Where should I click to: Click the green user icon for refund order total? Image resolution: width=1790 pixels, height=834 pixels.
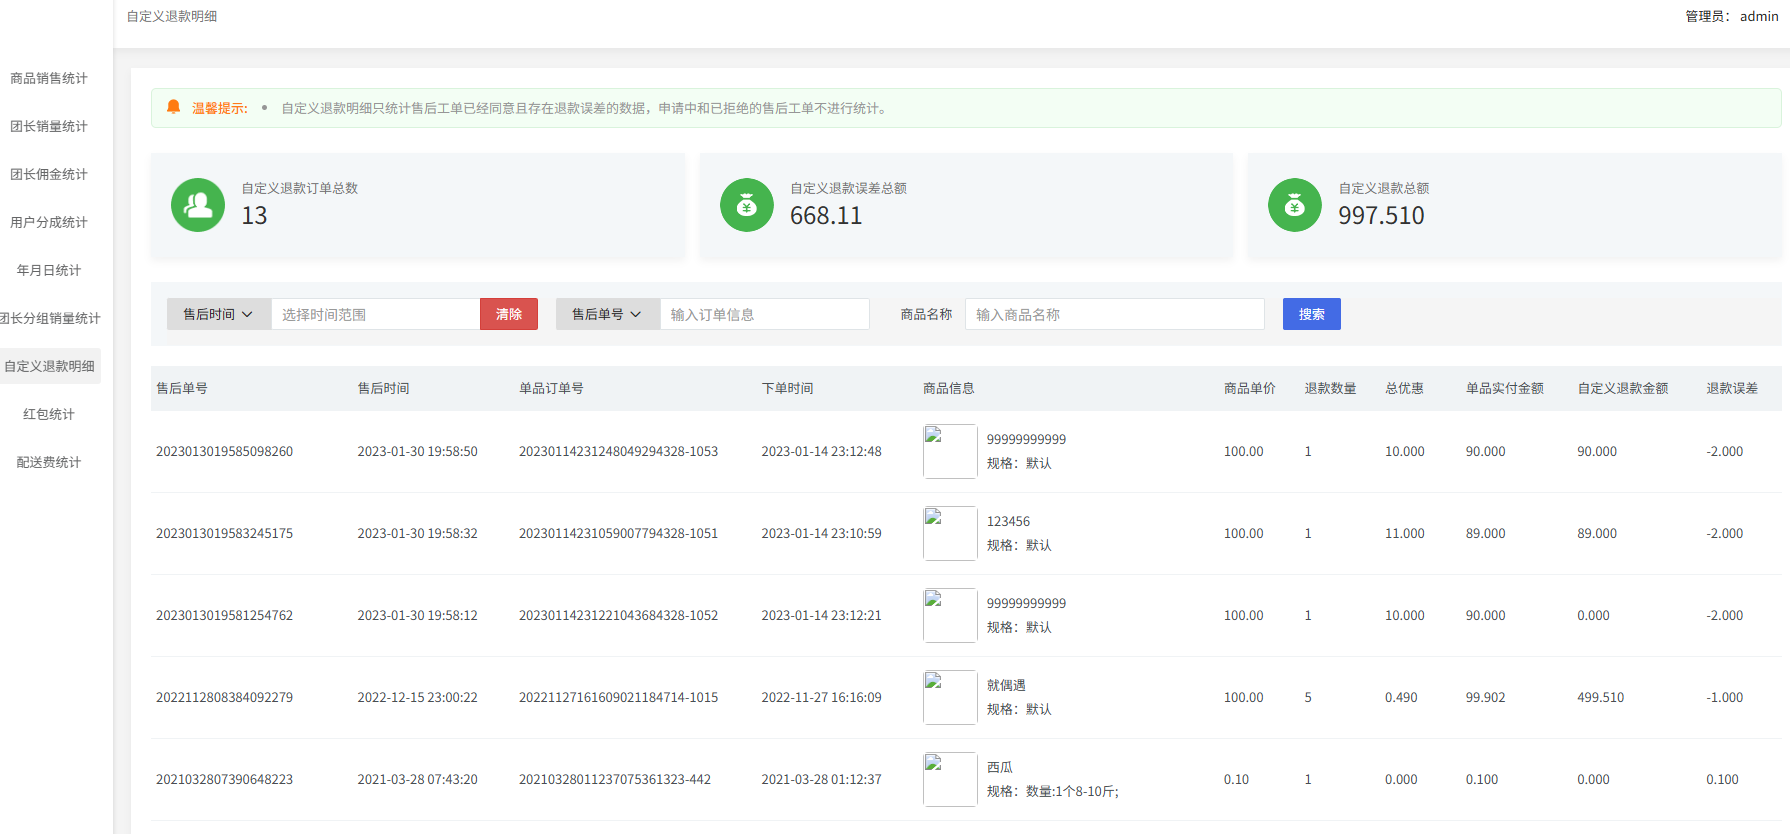tap(198, 205)
